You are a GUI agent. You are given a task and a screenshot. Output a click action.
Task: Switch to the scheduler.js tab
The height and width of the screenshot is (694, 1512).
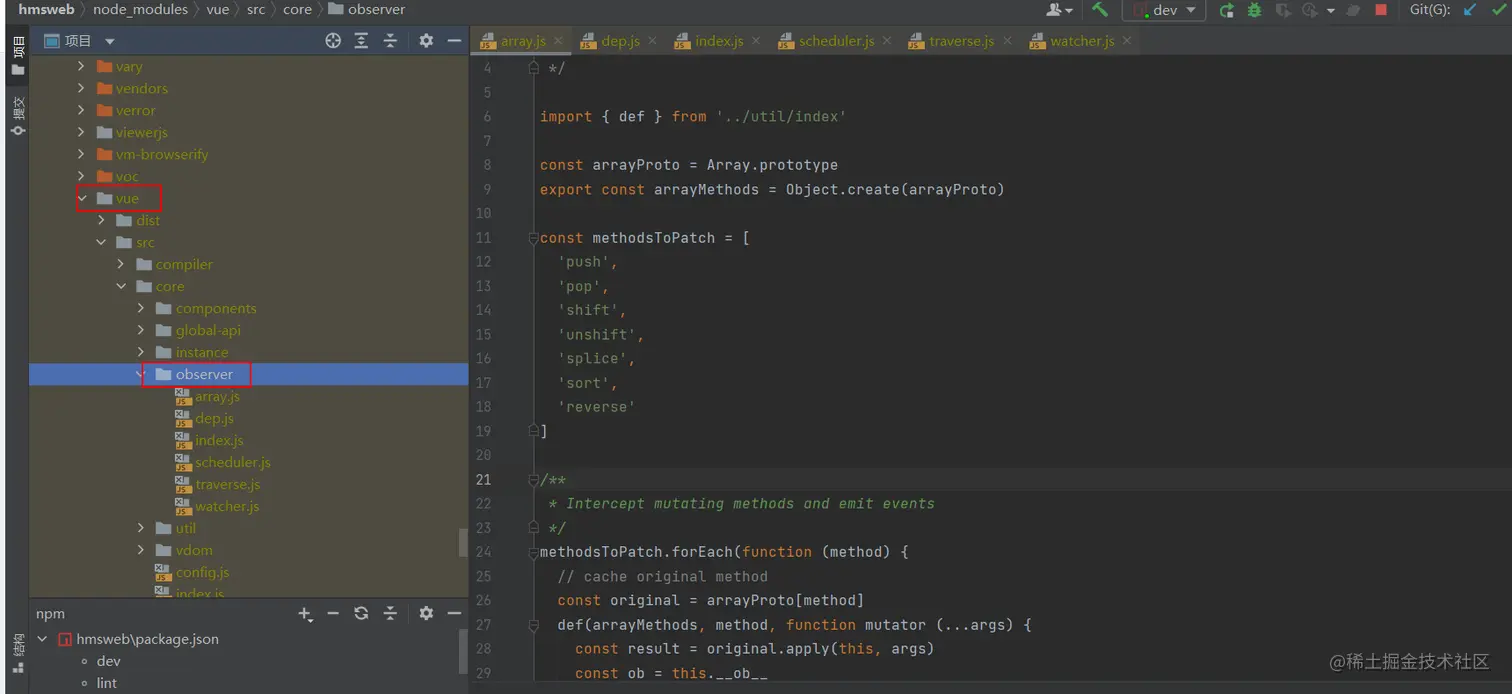coord(836,41)
